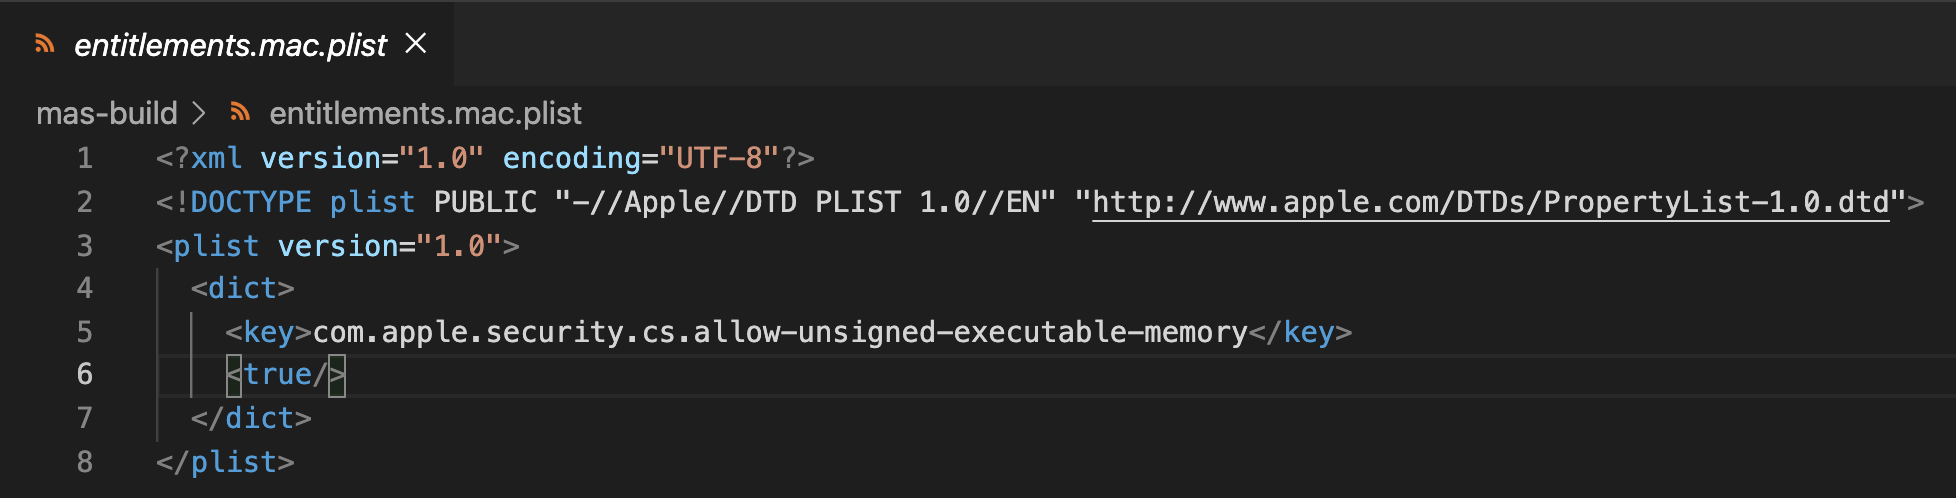
Task: Click the closing dict tag
Action: tap(251, 418)
